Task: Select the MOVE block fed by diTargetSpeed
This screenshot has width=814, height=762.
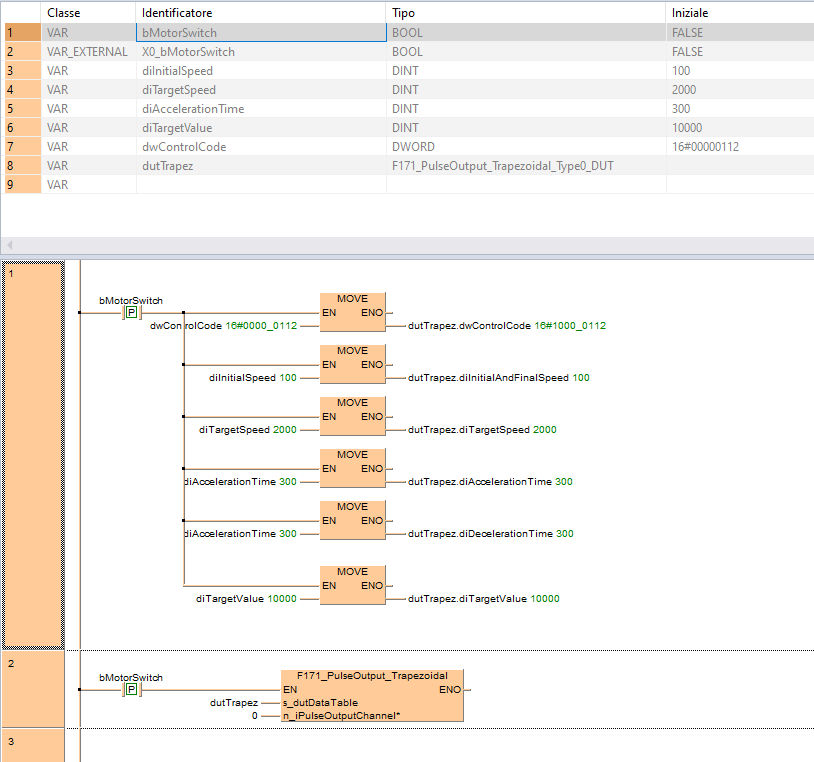Action: [352, 416]
